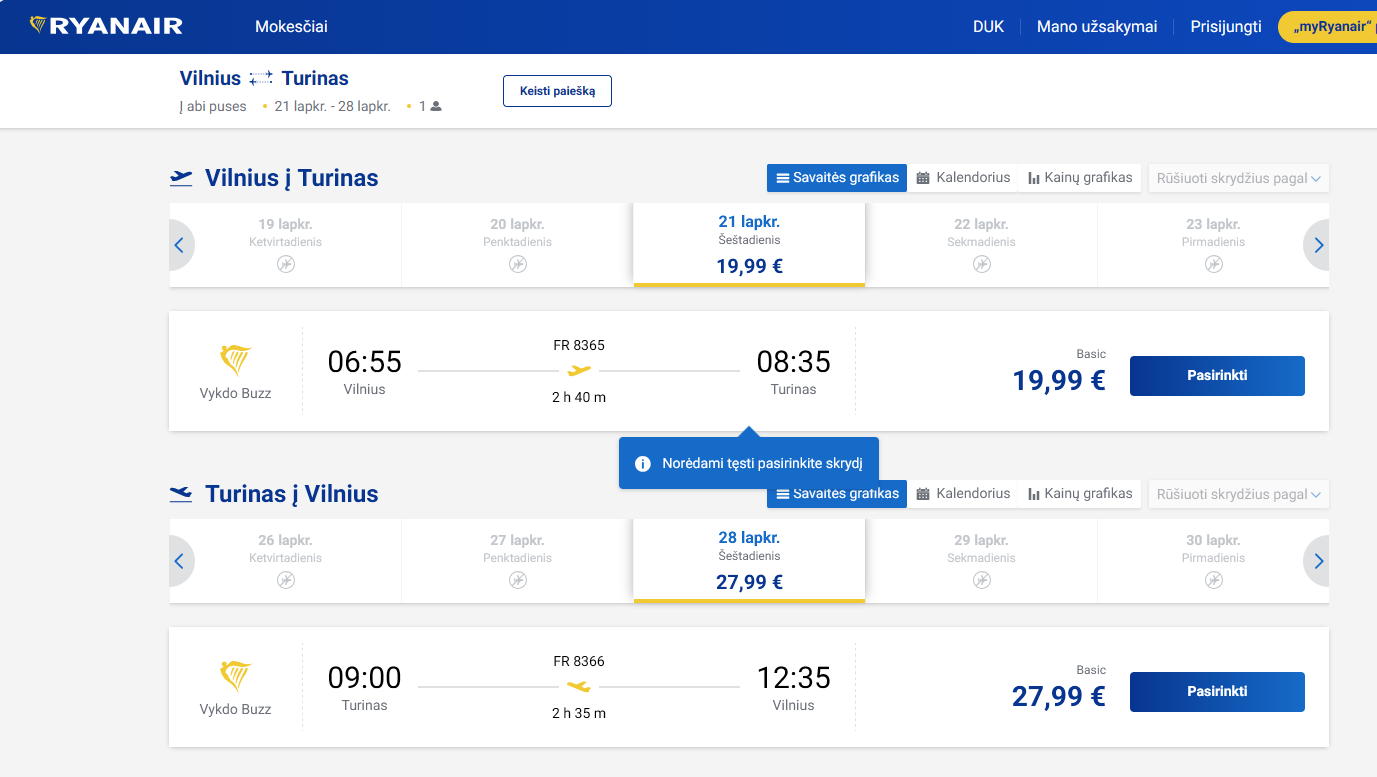Click the 06:55 Vilnius departure time

(365, 361)
